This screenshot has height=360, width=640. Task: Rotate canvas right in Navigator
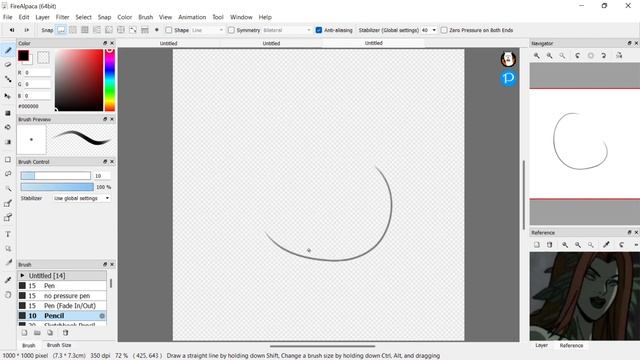point(604,56)
